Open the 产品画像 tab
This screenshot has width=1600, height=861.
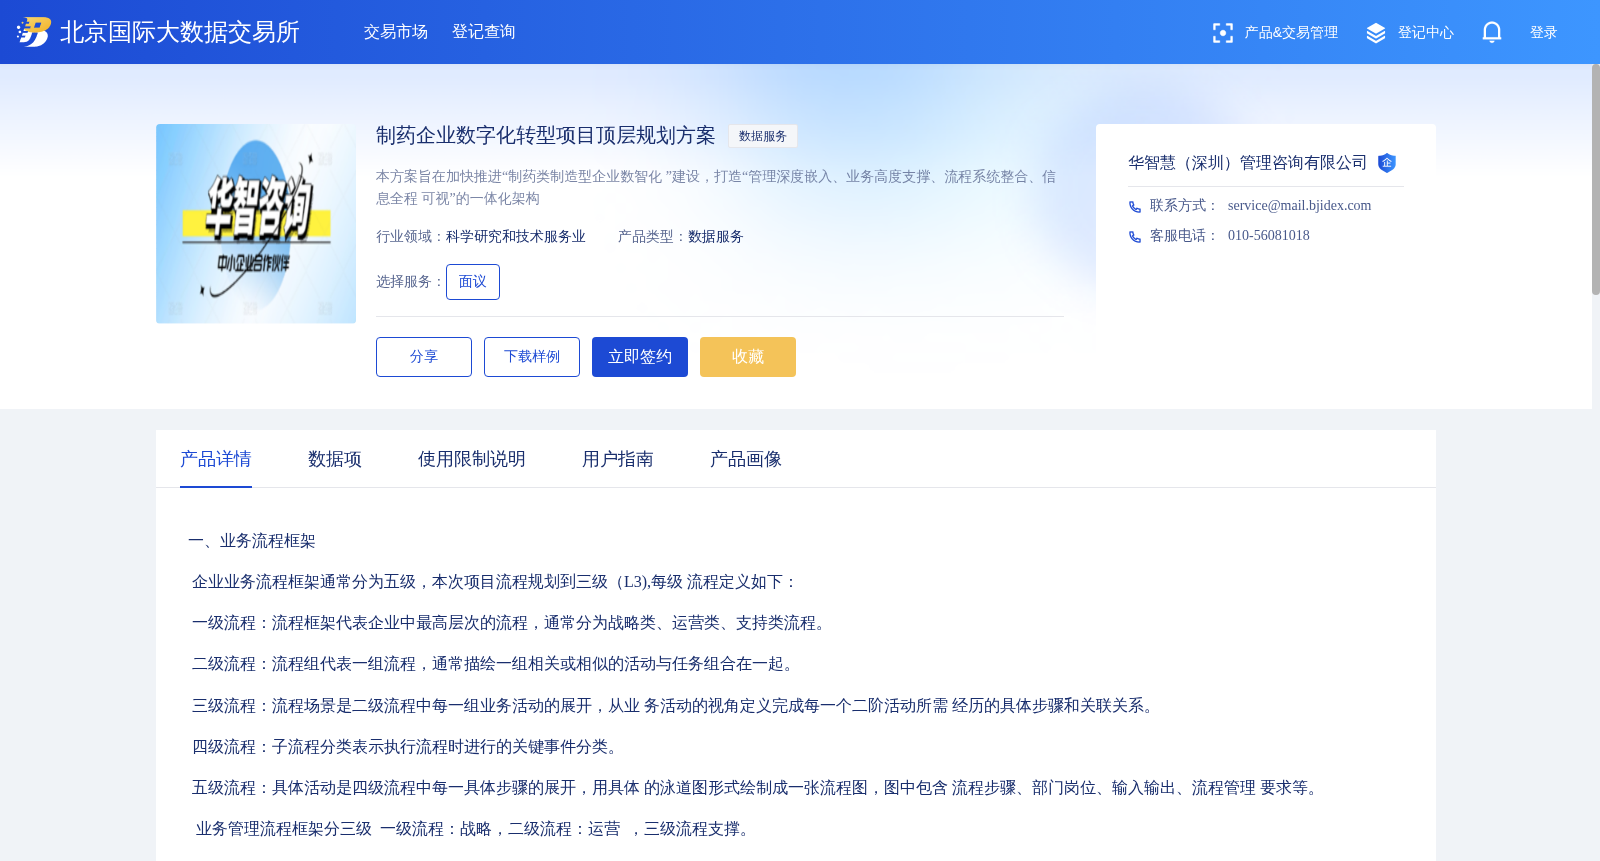(746, 459)
